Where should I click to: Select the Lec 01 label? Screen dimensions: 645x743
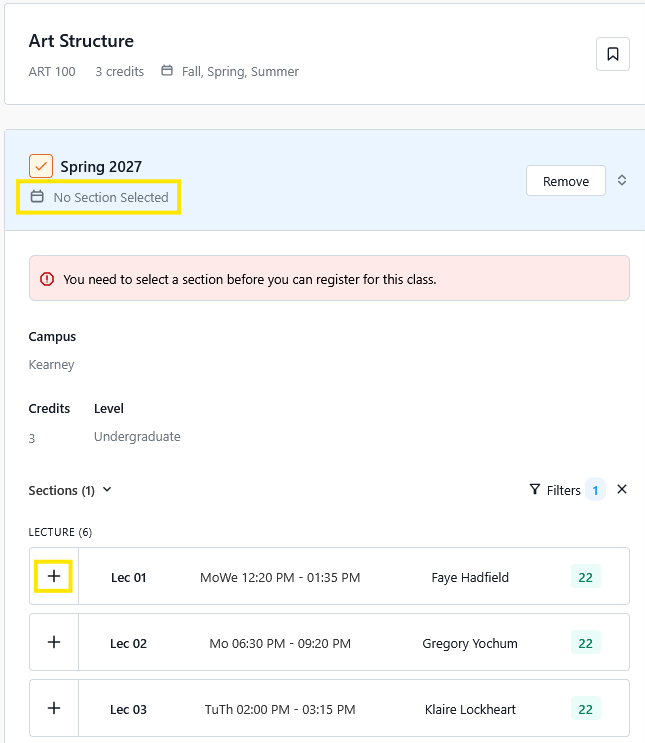click(128, 578)
